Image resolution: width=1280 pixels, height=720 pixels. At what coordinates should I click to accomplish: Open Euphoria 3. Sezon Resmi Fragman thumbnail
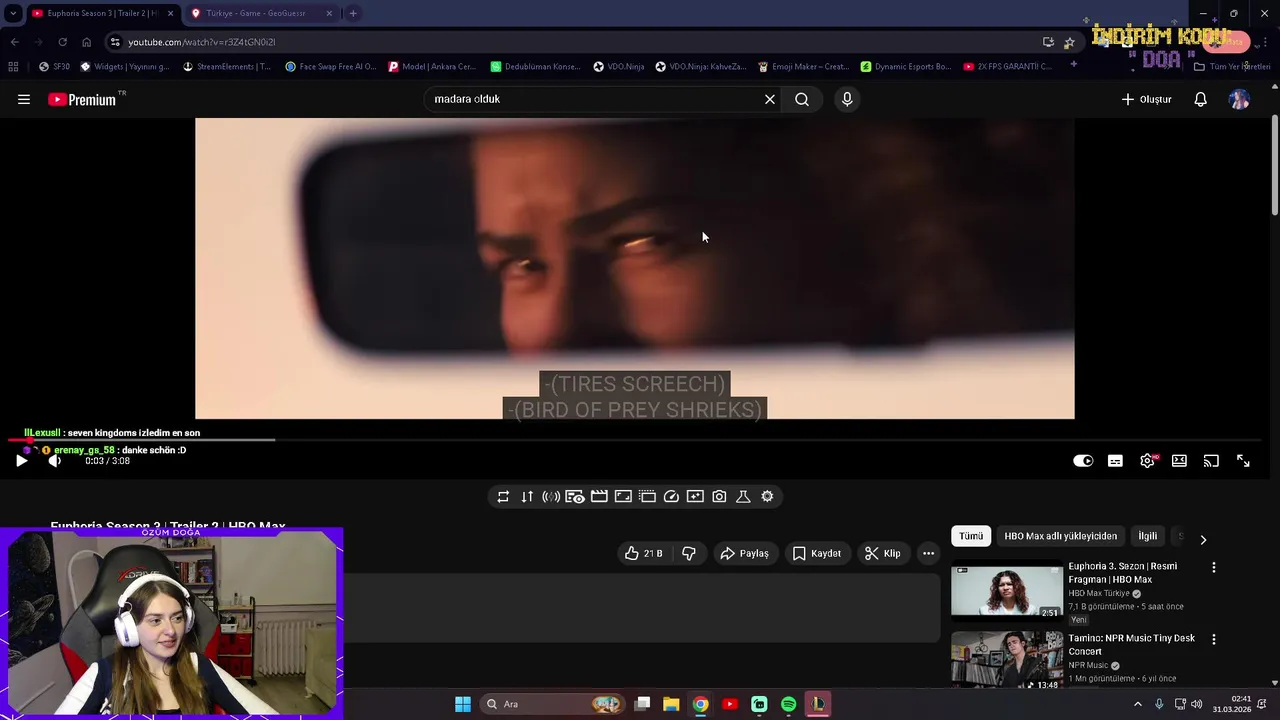[1007, 592]
